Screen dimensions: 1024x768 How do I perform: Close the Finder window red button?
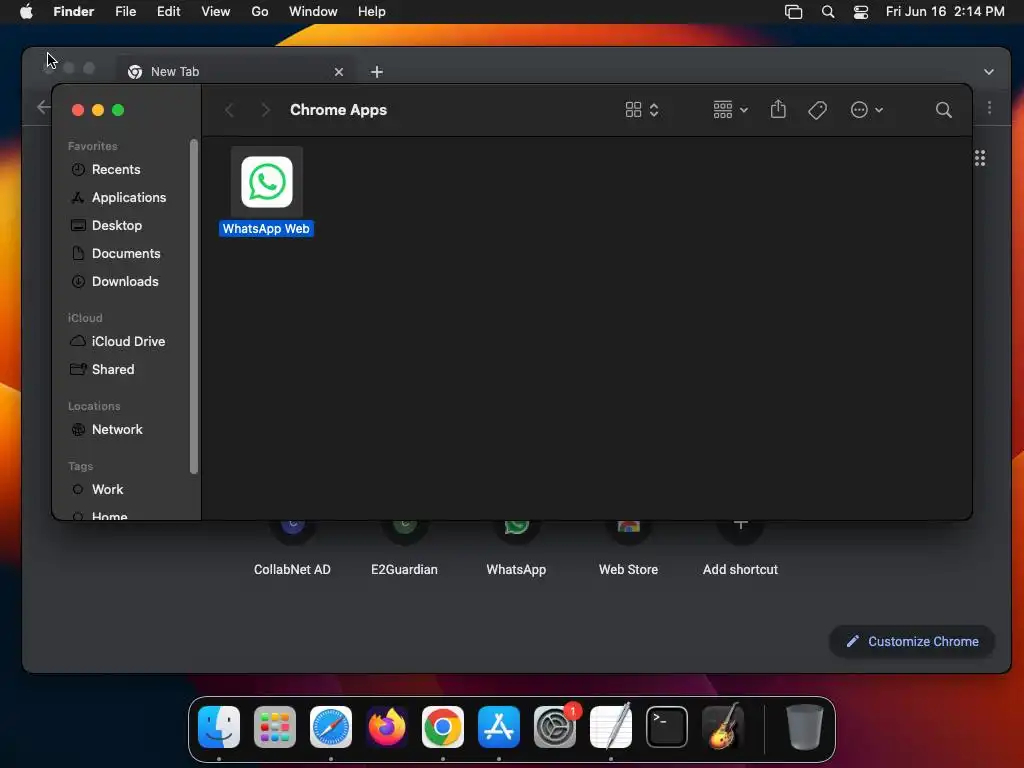pyautogui.click(x=78, y=110)
